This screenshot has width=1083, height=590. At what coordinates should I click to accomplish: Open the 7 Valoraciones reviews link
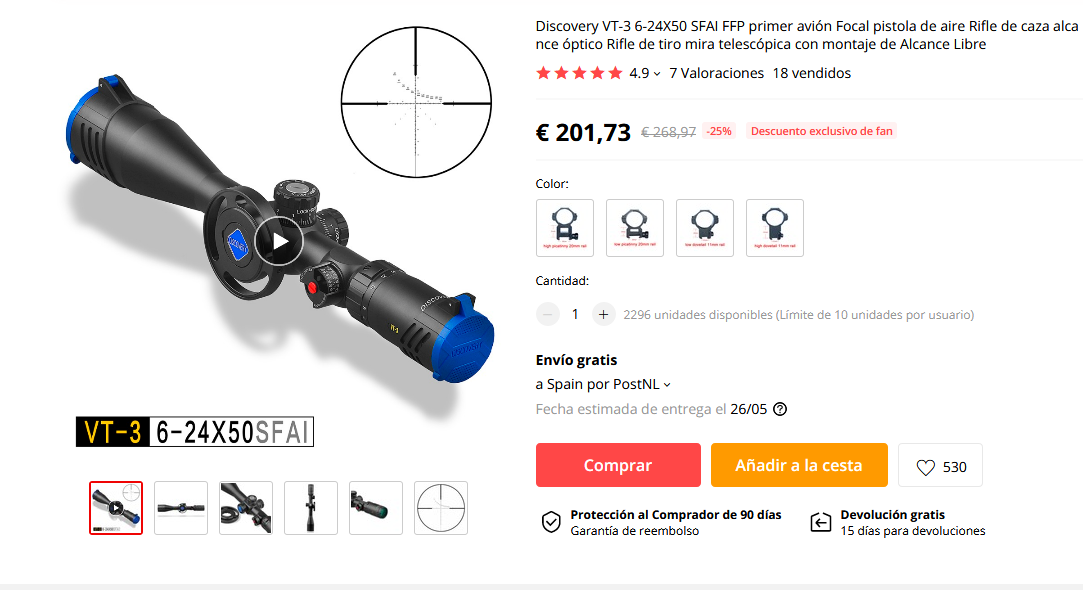(716, 73)
